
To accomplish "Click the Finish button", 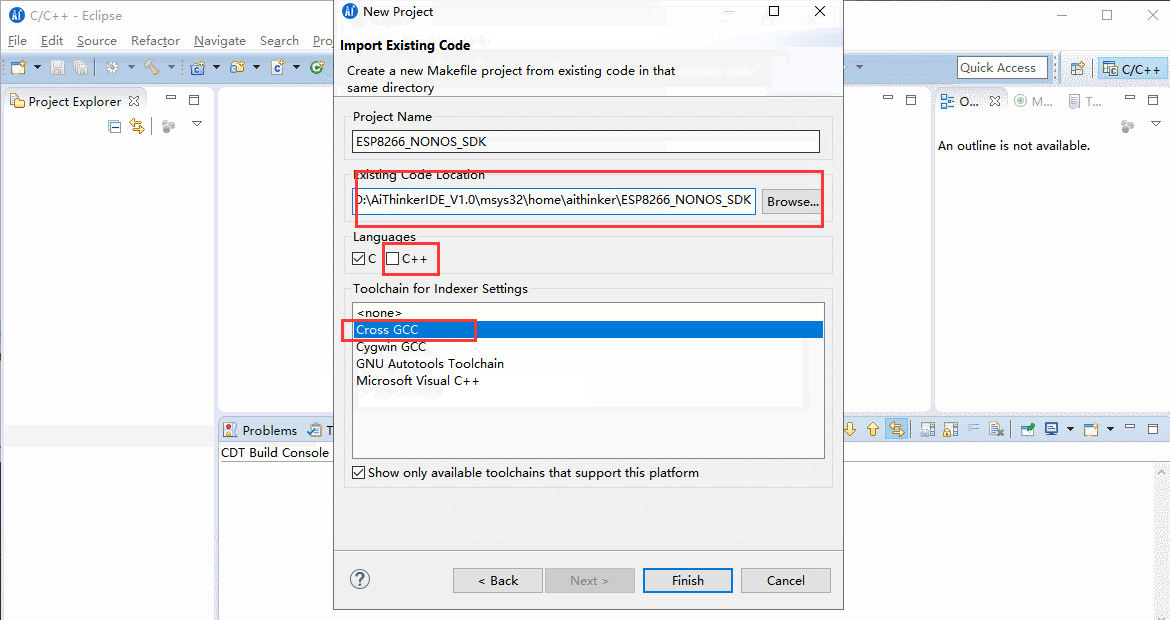I will [x=687, y=581].
